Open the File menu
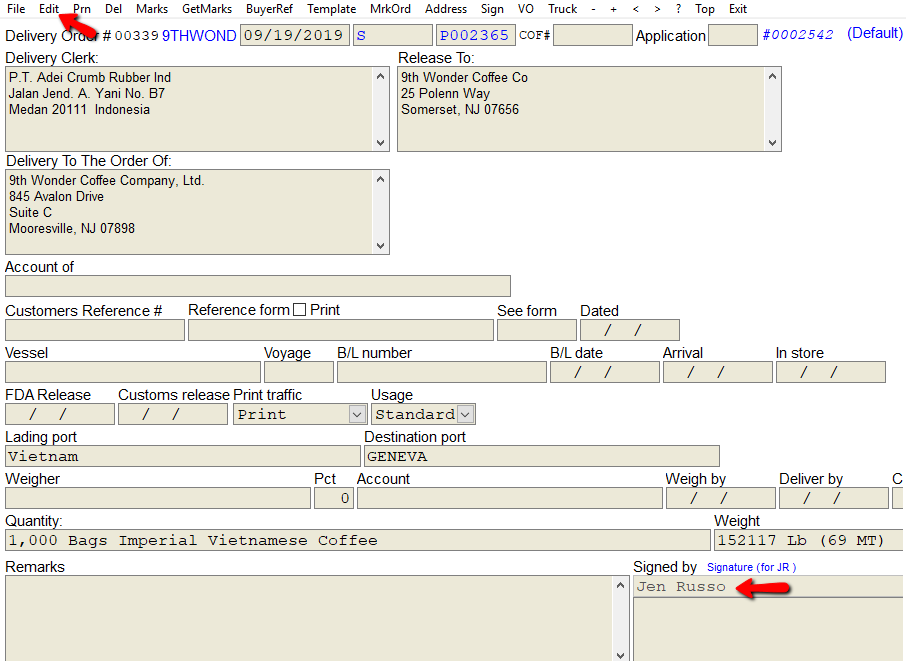The width and height of the screenshot is (906, 661). pyautogui.click(x=16, y=9)
